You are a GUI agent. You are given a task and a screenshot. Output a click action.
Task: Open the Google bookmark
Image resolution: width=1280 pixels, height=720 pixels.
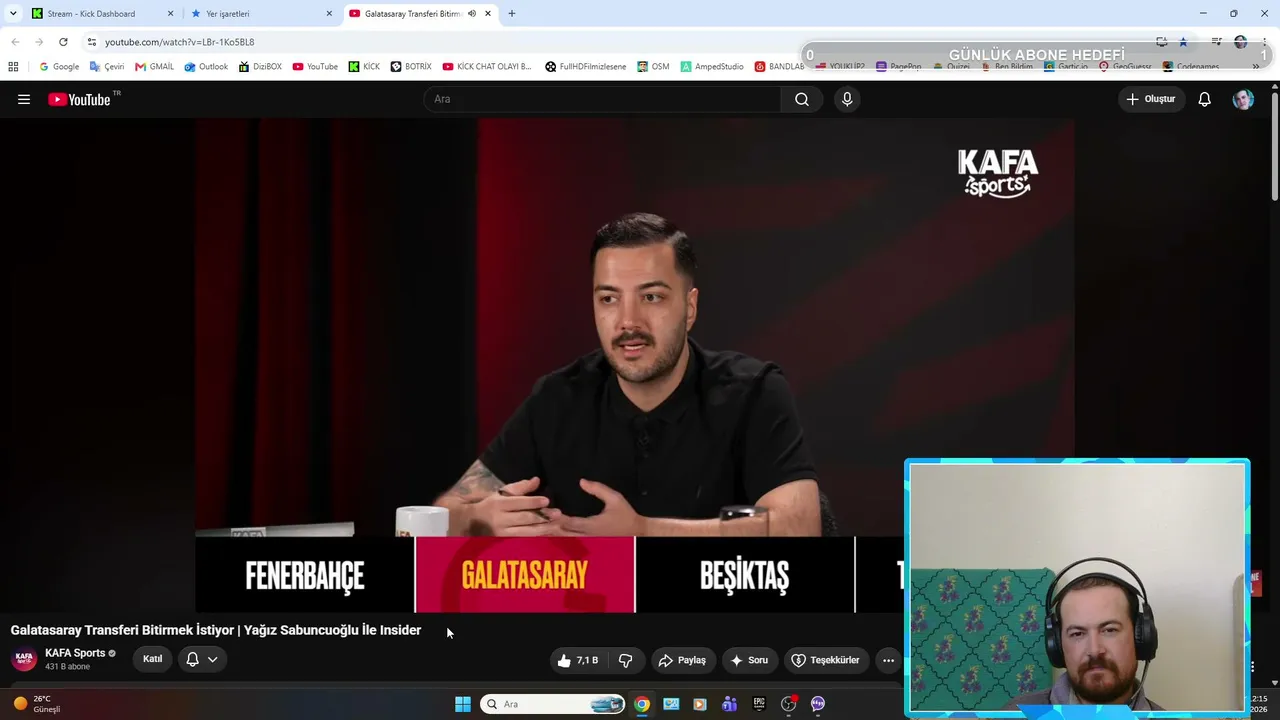59,67
